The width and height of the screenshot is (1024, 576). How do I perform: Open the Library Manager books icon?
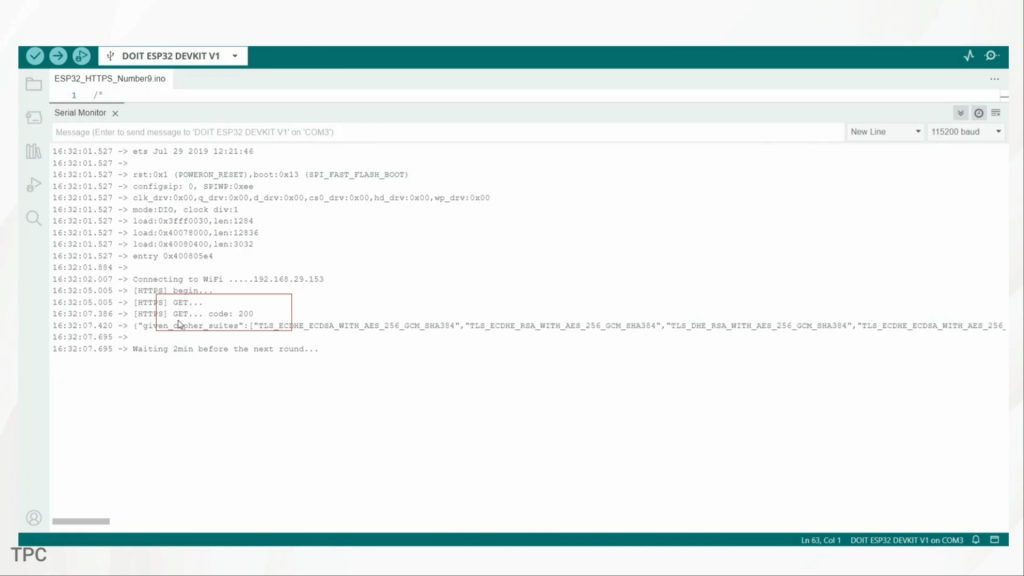[34, 151]
